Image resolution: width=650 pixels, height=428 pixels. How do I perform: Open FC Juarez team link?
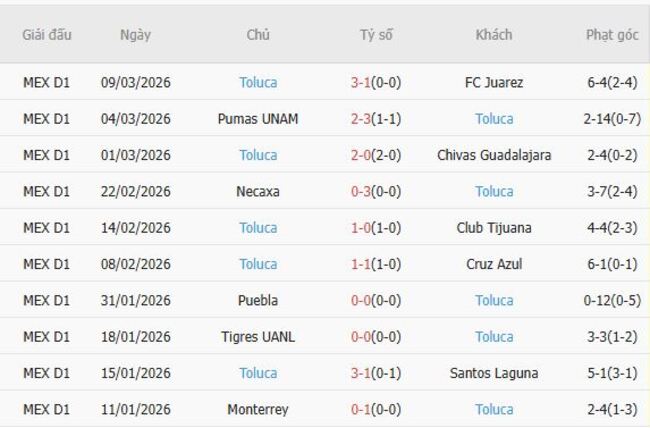tap(494, 83)
